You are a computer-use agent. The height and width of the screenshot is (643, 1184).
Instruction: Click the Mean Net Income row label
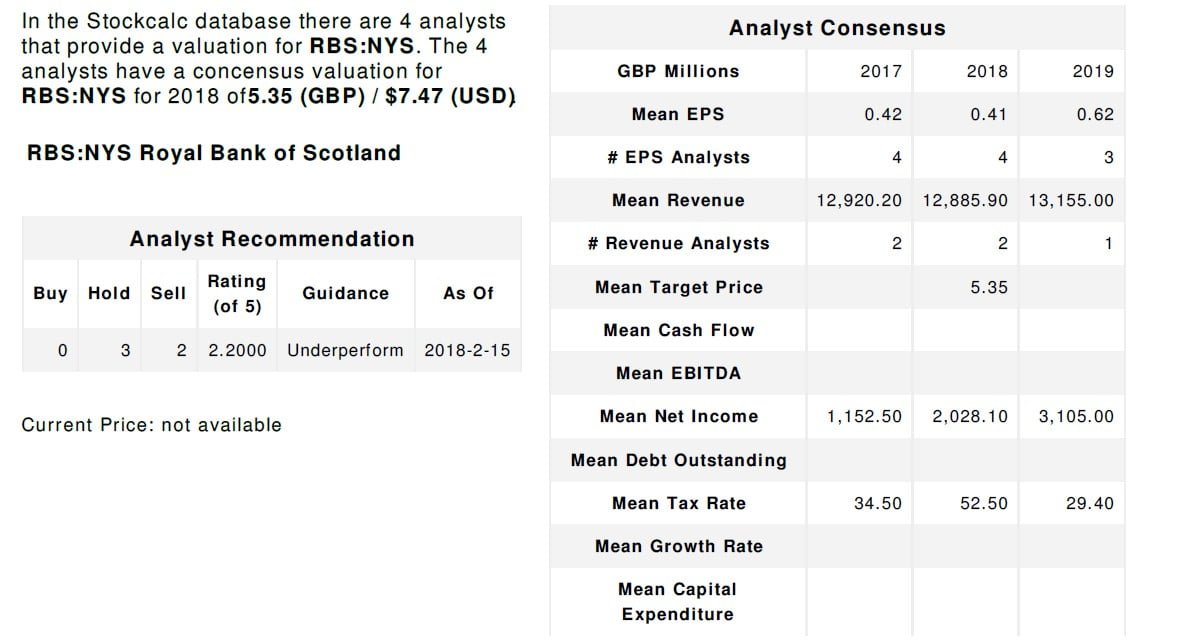678,416
